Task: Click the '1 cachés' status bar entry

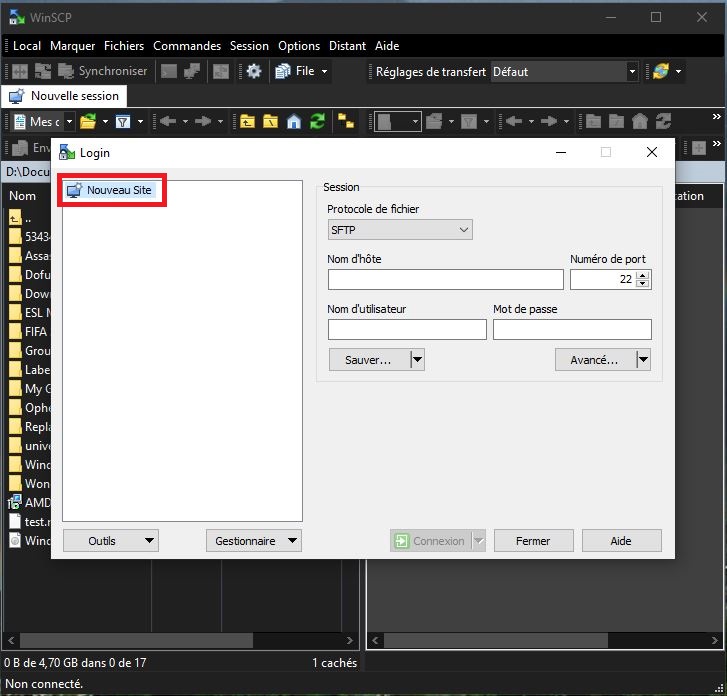Action: click(x=334, y=663)
